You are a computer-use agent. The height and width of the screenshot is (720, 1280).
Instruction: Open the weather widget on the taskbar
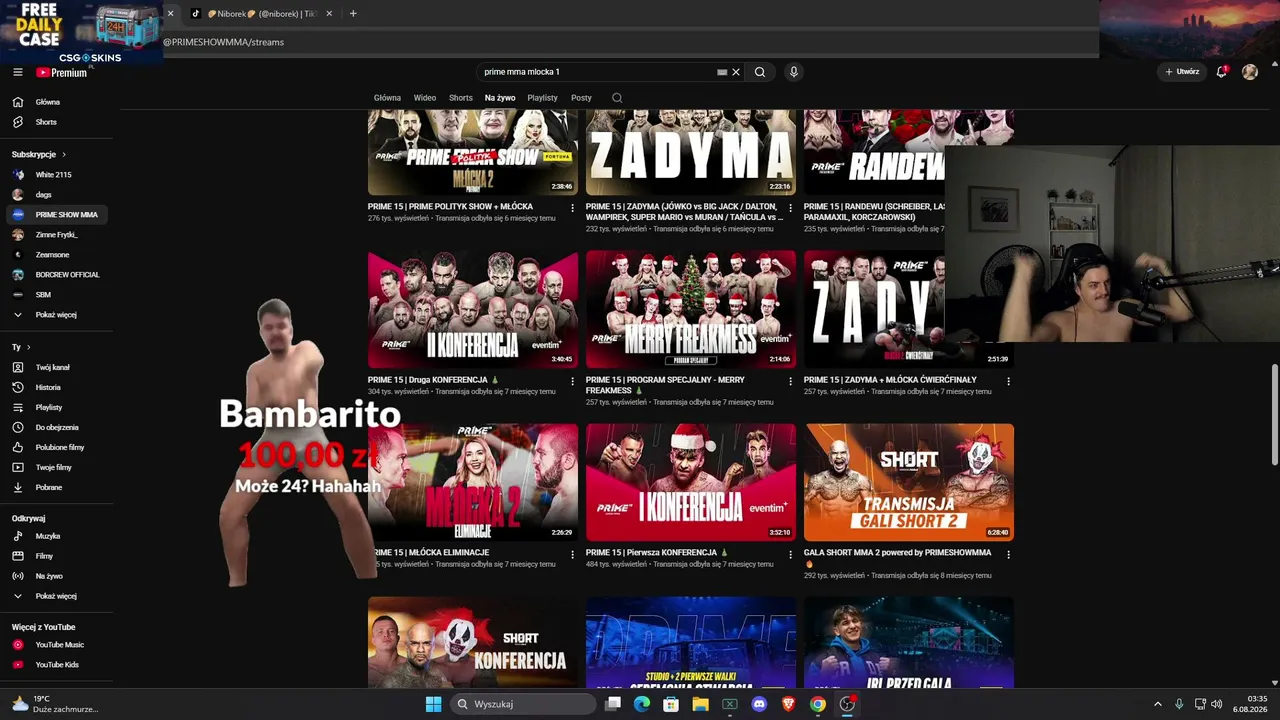[x=54, y=704]
